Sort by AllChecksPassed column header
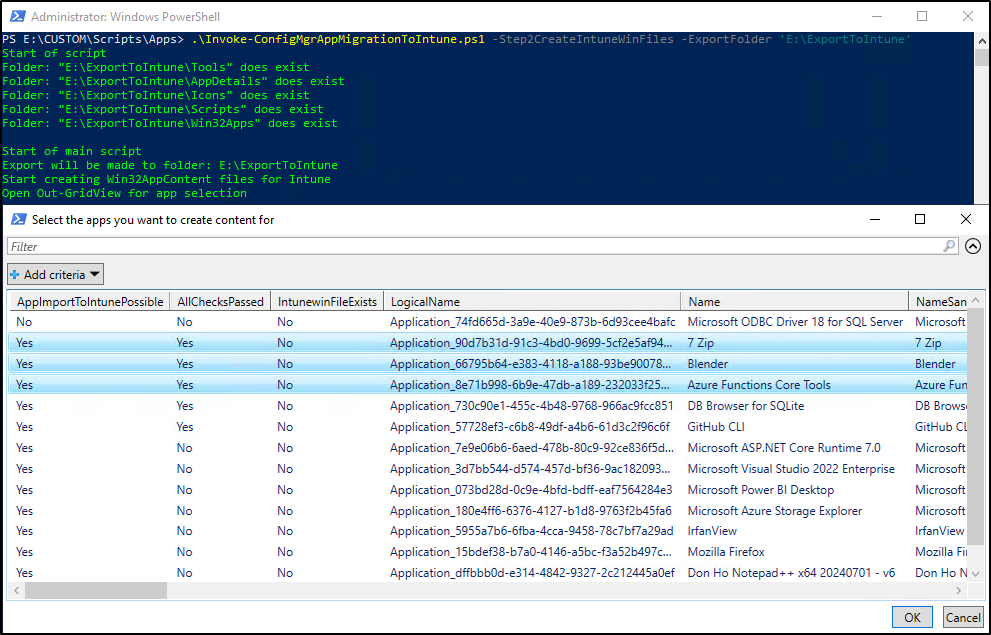 click(220, 301)
